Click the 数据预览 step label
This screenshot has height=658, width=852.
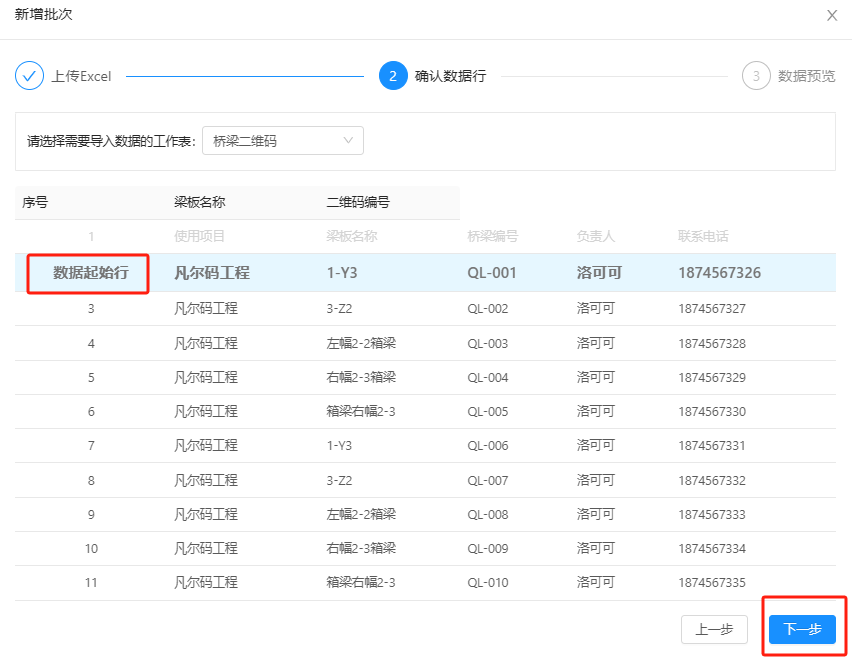click(806, 76)
